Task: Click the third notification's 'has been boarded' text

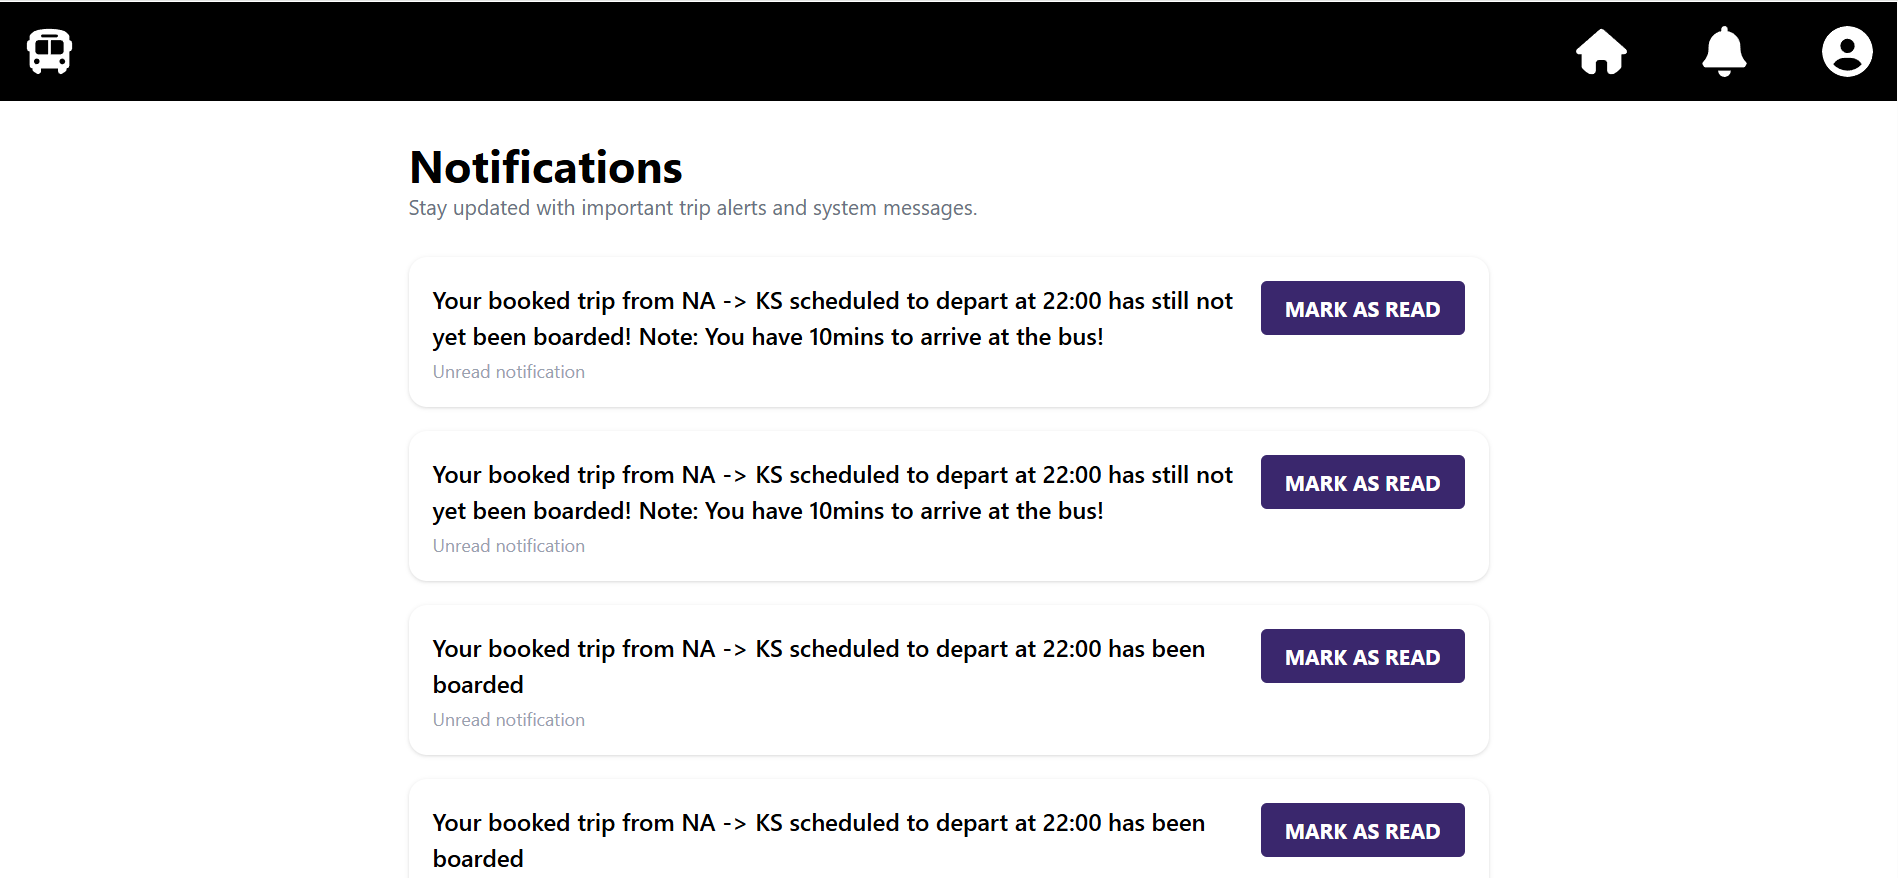Action: tap(818, 667)
